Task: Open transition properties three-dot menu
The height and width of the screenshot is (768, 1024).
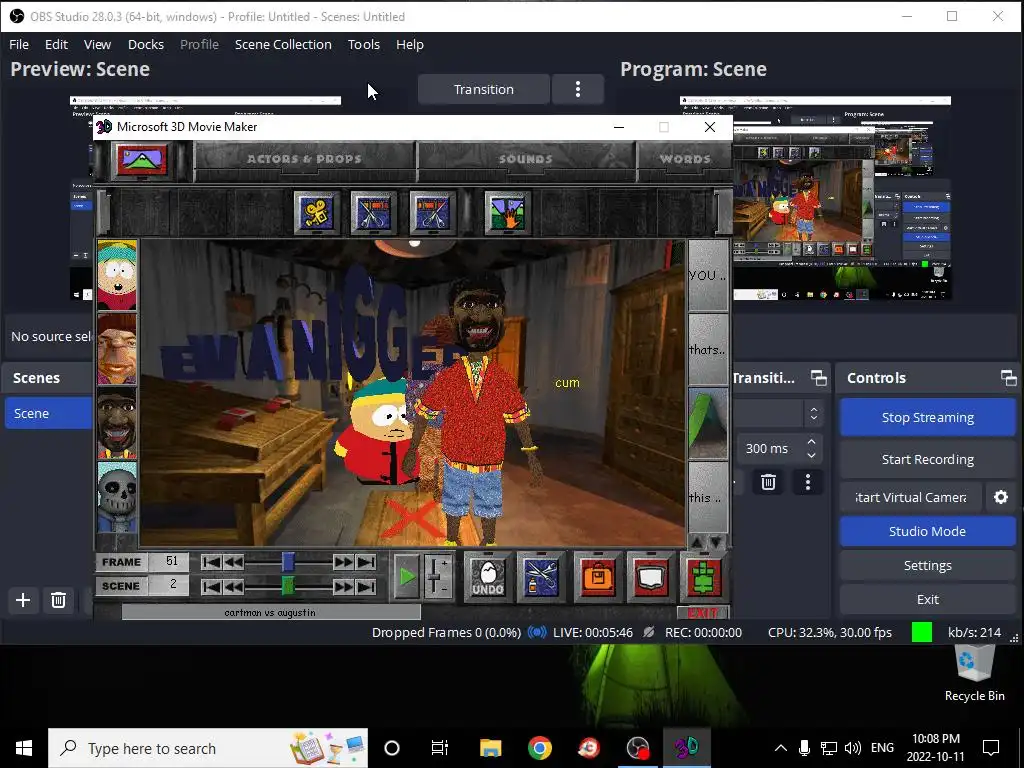Action: 808,482
